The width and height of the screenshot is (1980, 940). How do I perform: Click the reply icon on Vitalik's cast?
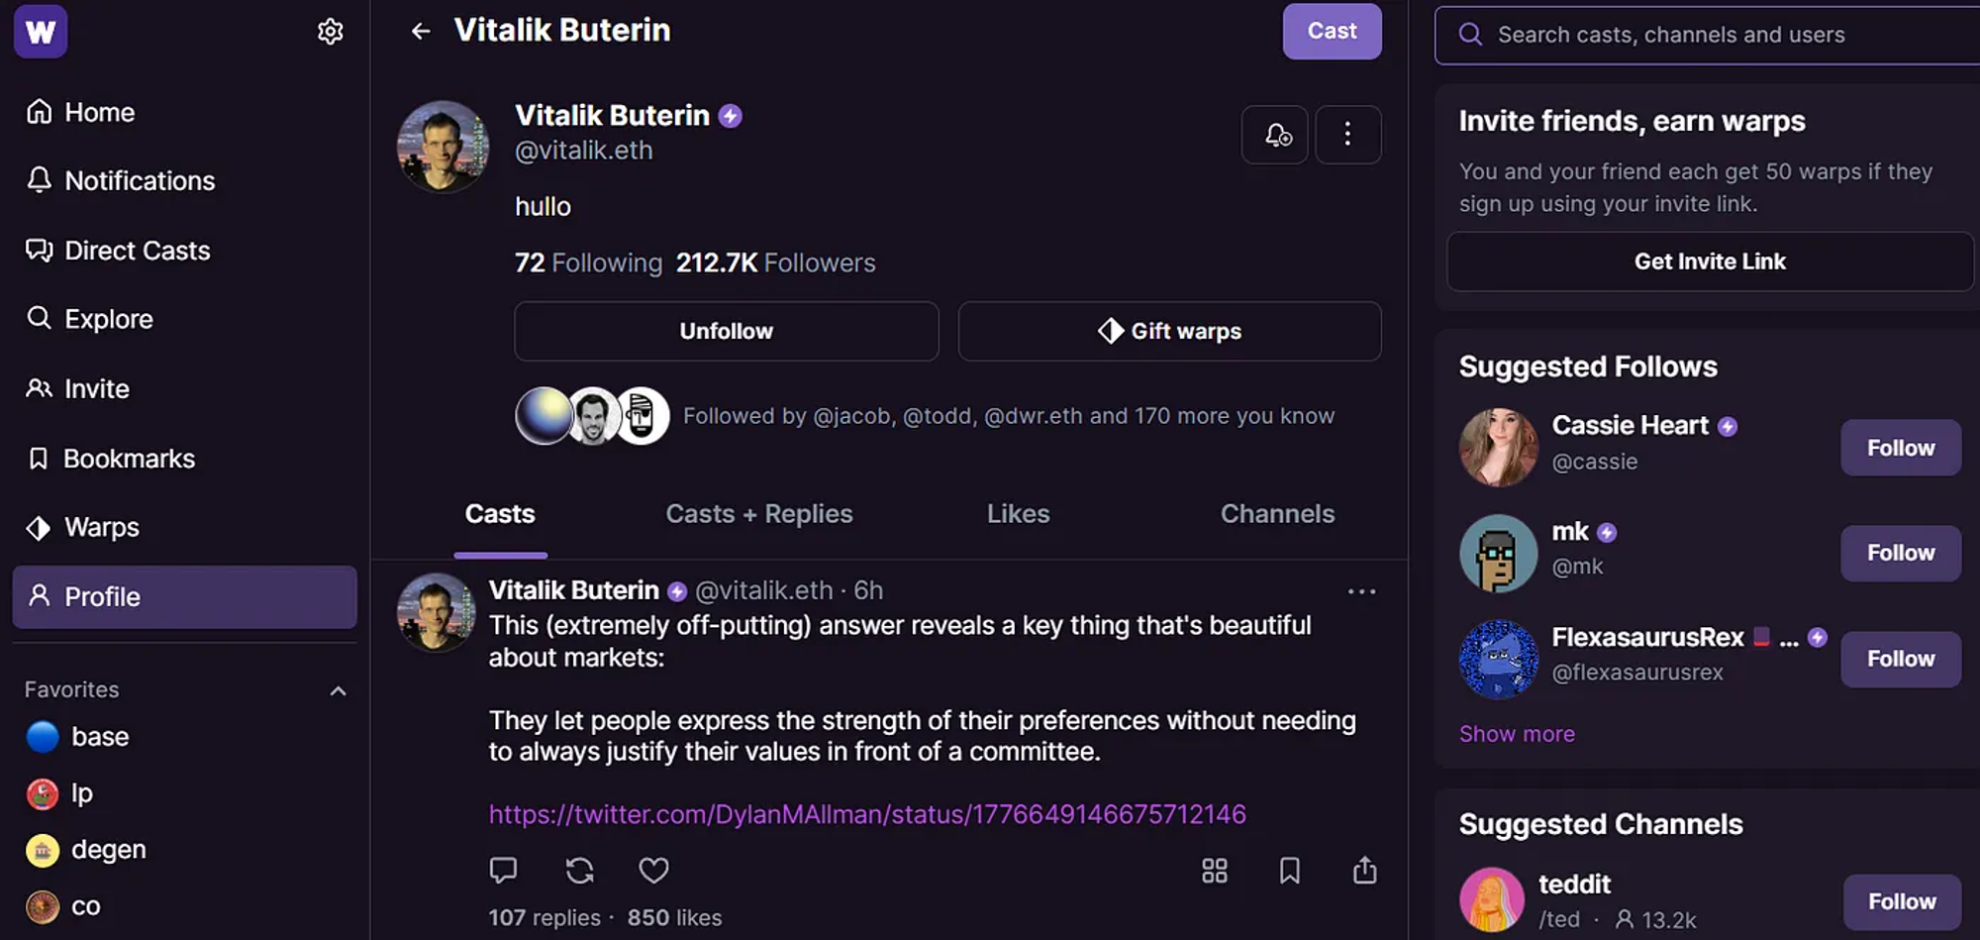[503, 870]
